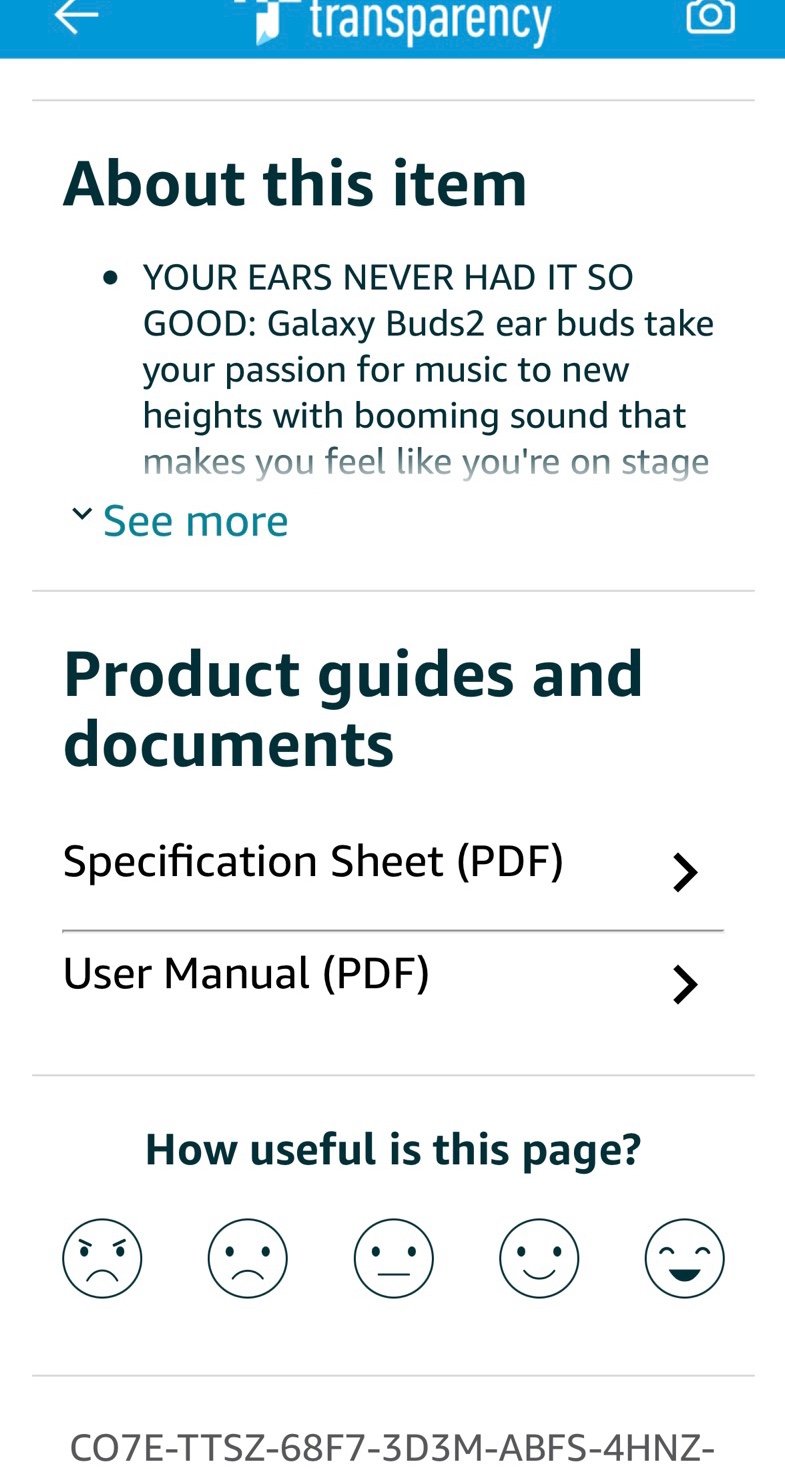Expand the See more chevron
Image resolution: width=785 pixels, height=1469 pixels.
[x=81, y=514]
